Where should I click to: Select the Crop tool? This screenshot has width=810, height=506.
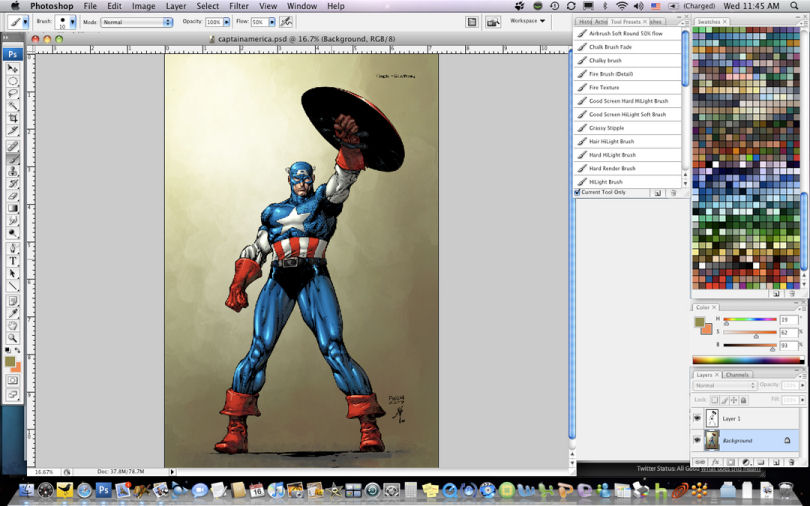[13, 118]
